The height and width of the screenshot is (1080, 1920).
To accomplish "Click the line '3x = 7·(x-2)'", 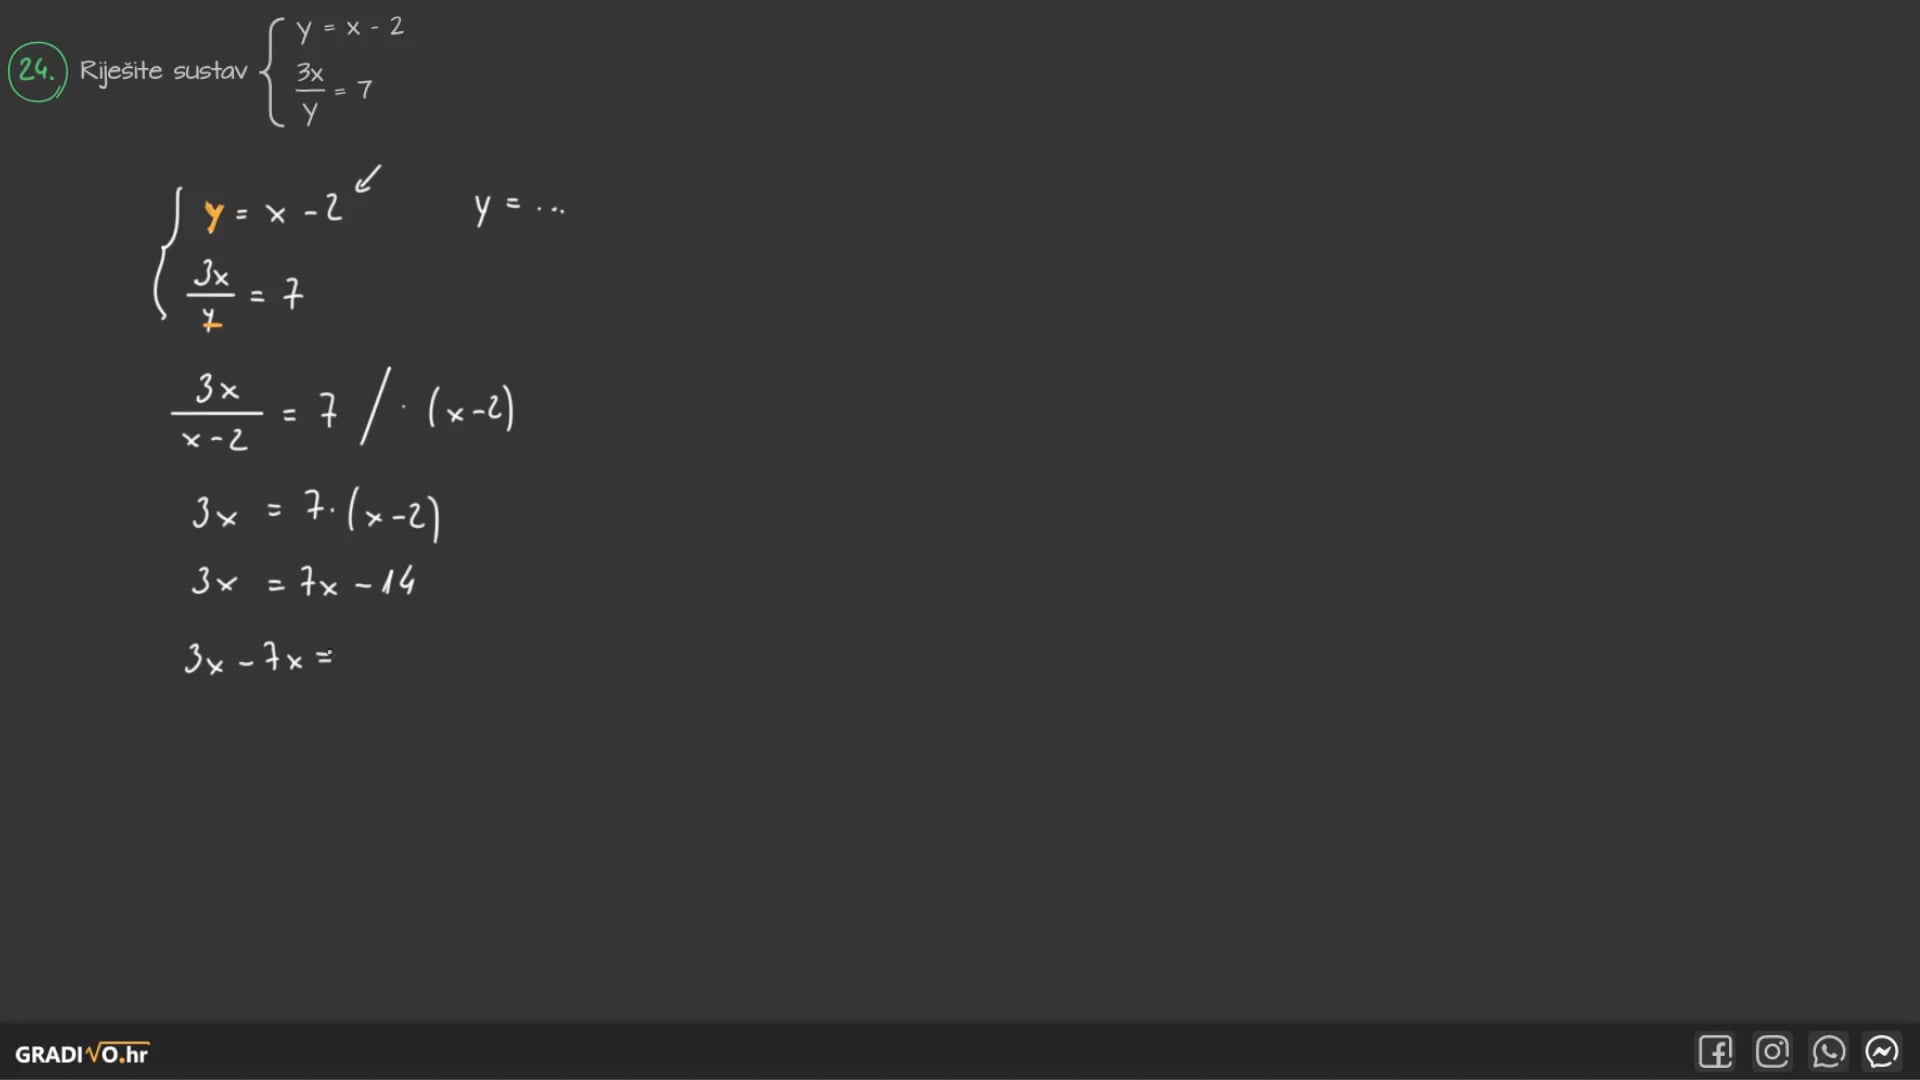I will coord(315,514).
